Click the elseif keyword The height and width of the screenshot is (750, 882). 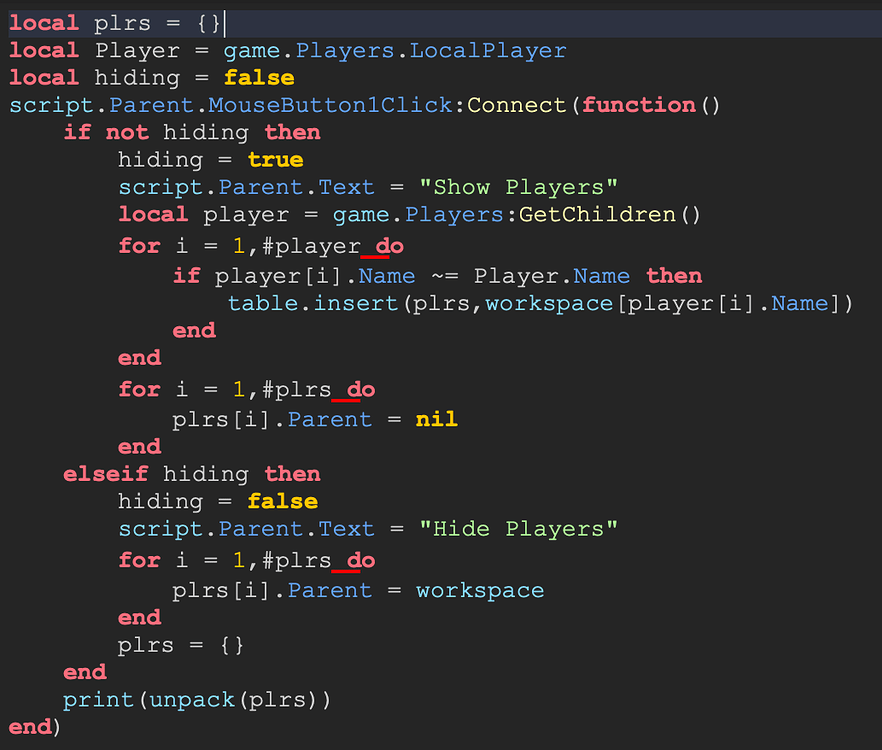106,474
